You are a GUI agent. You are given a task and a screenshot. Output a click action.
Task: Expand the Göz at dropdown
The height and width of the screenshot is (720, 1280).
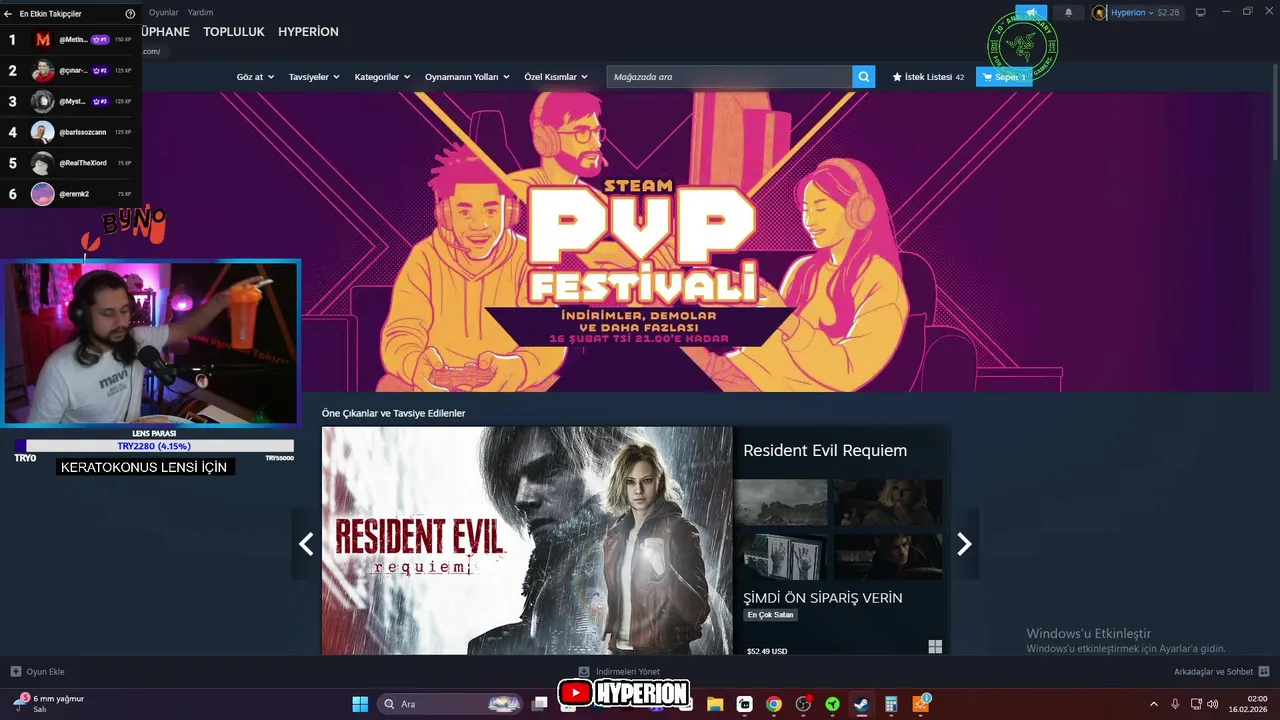click(255, 77)
